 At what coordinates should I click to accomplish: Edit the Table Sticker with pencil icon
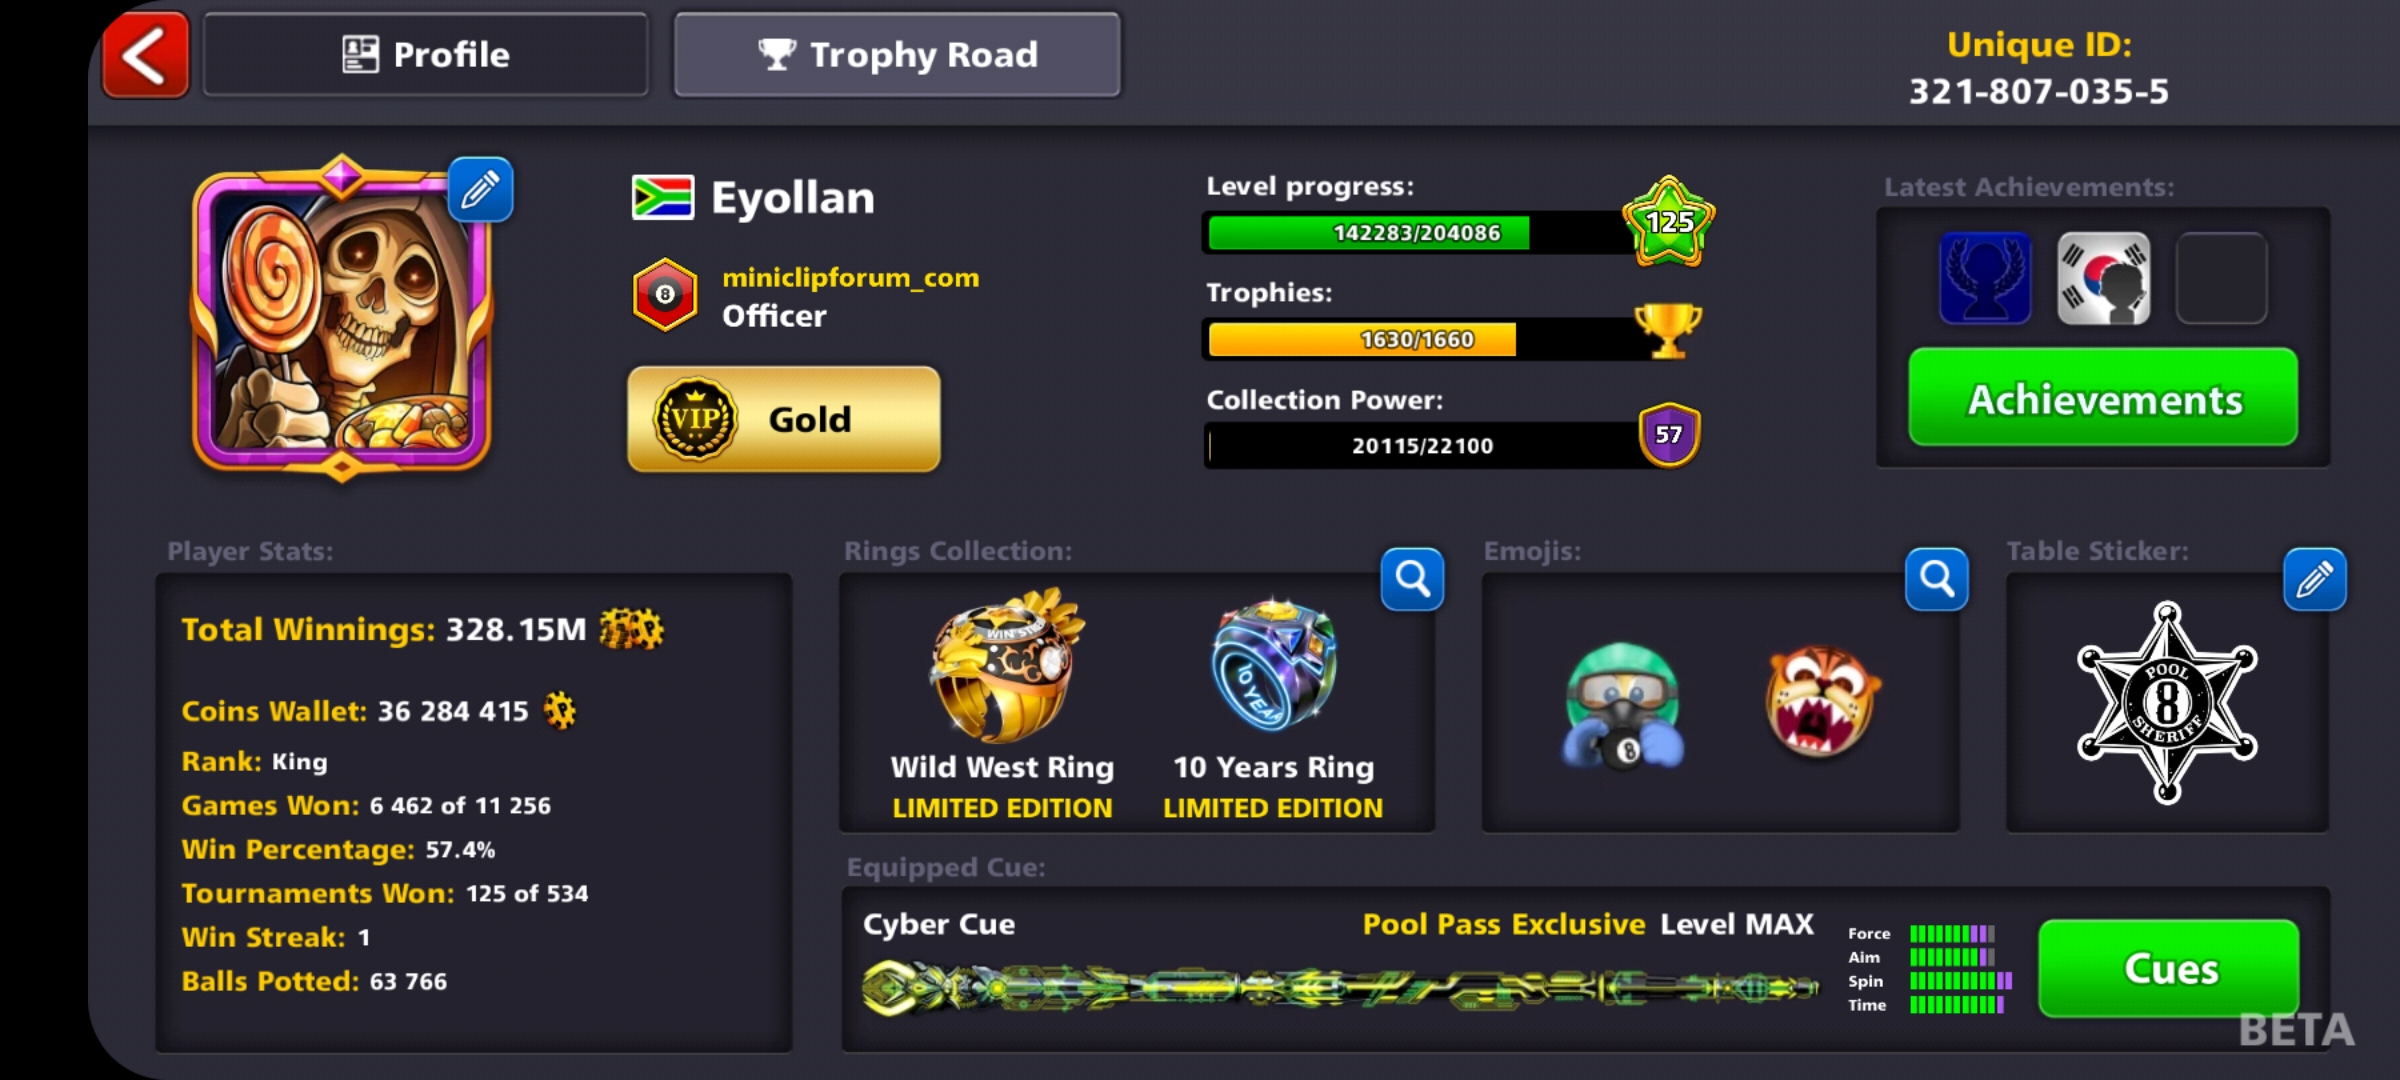[x=2315, y=579]
